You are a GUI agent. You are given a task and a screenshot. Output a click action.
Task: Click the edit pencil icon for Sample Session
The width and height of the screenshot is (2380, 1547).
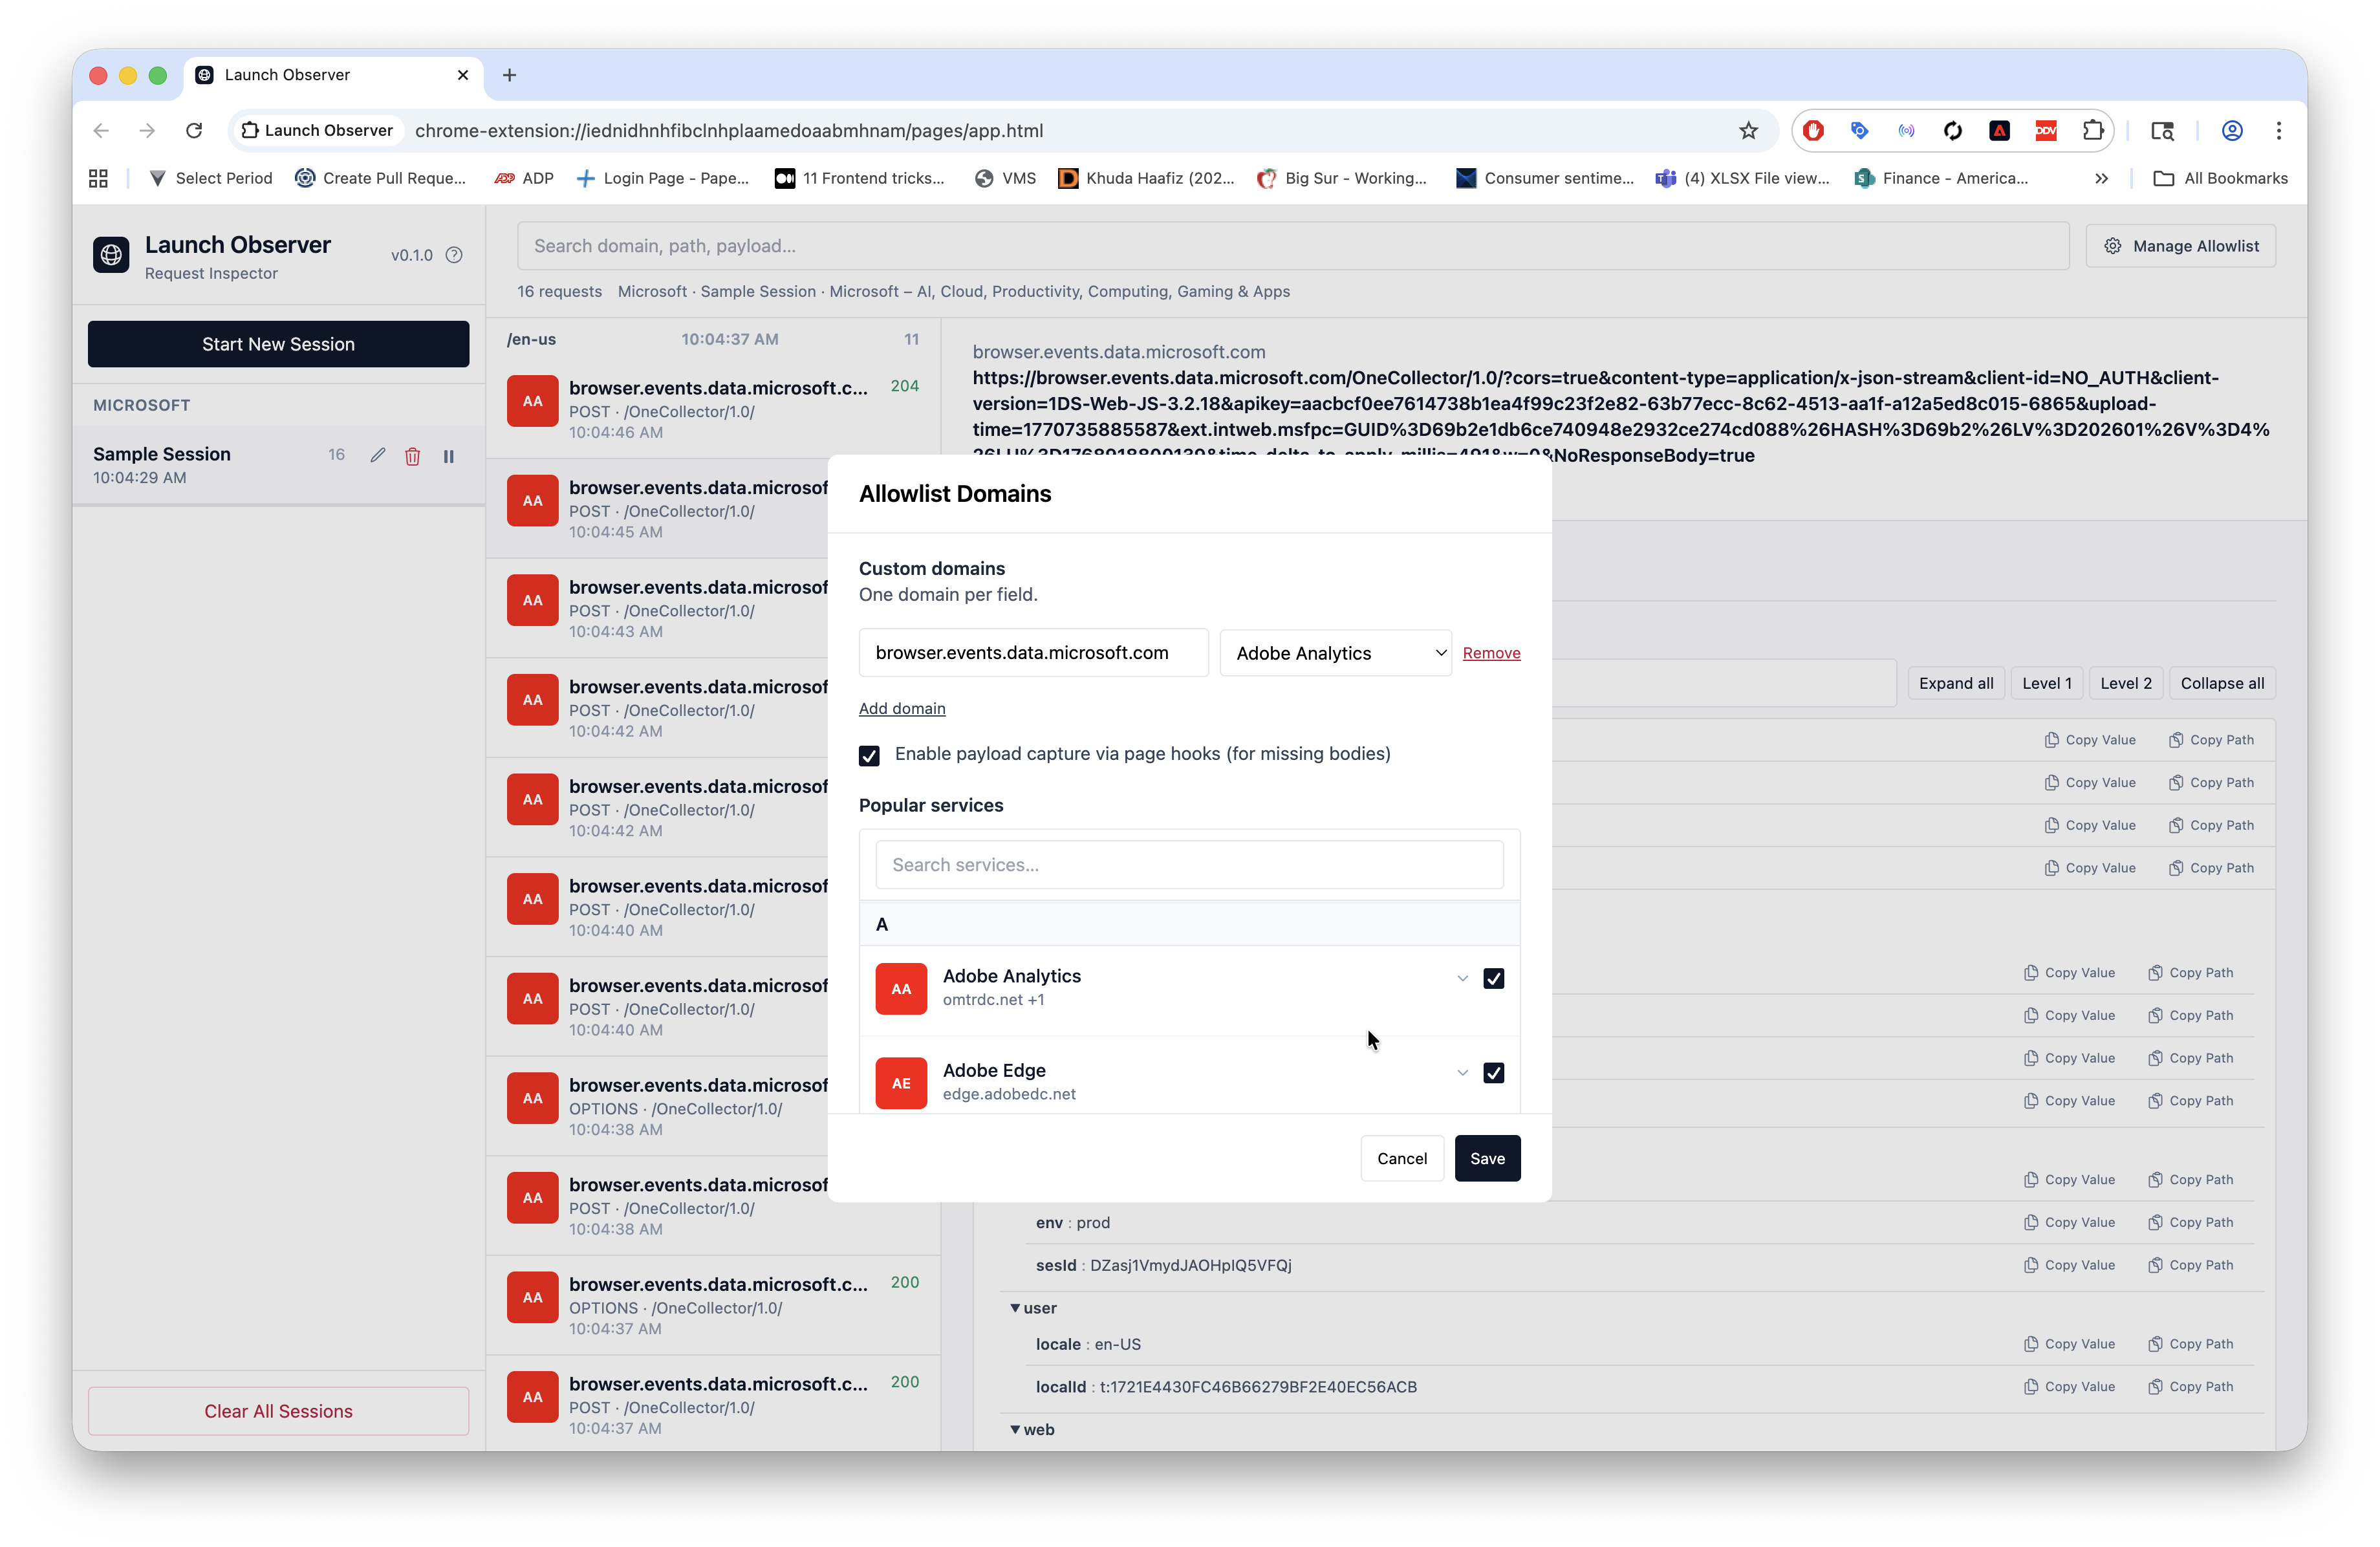point(377,456)
